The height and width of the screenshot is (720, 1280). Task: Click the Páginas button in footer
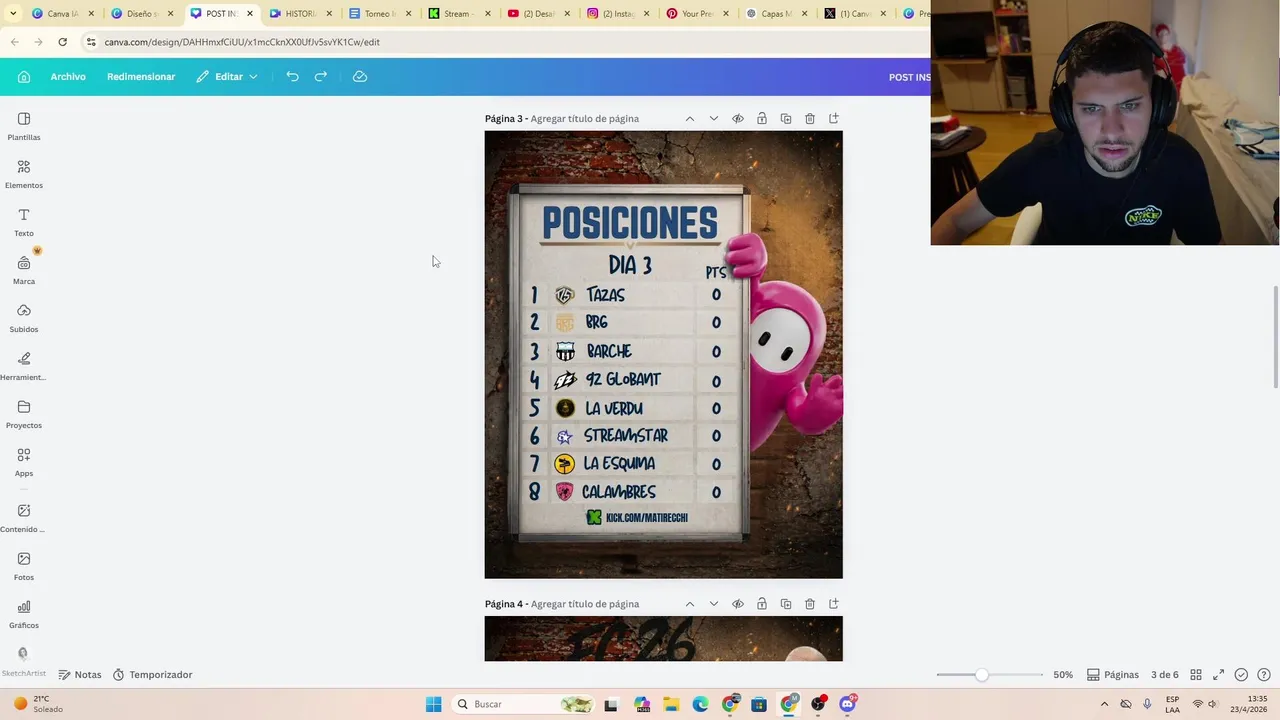coord(1113,675)
